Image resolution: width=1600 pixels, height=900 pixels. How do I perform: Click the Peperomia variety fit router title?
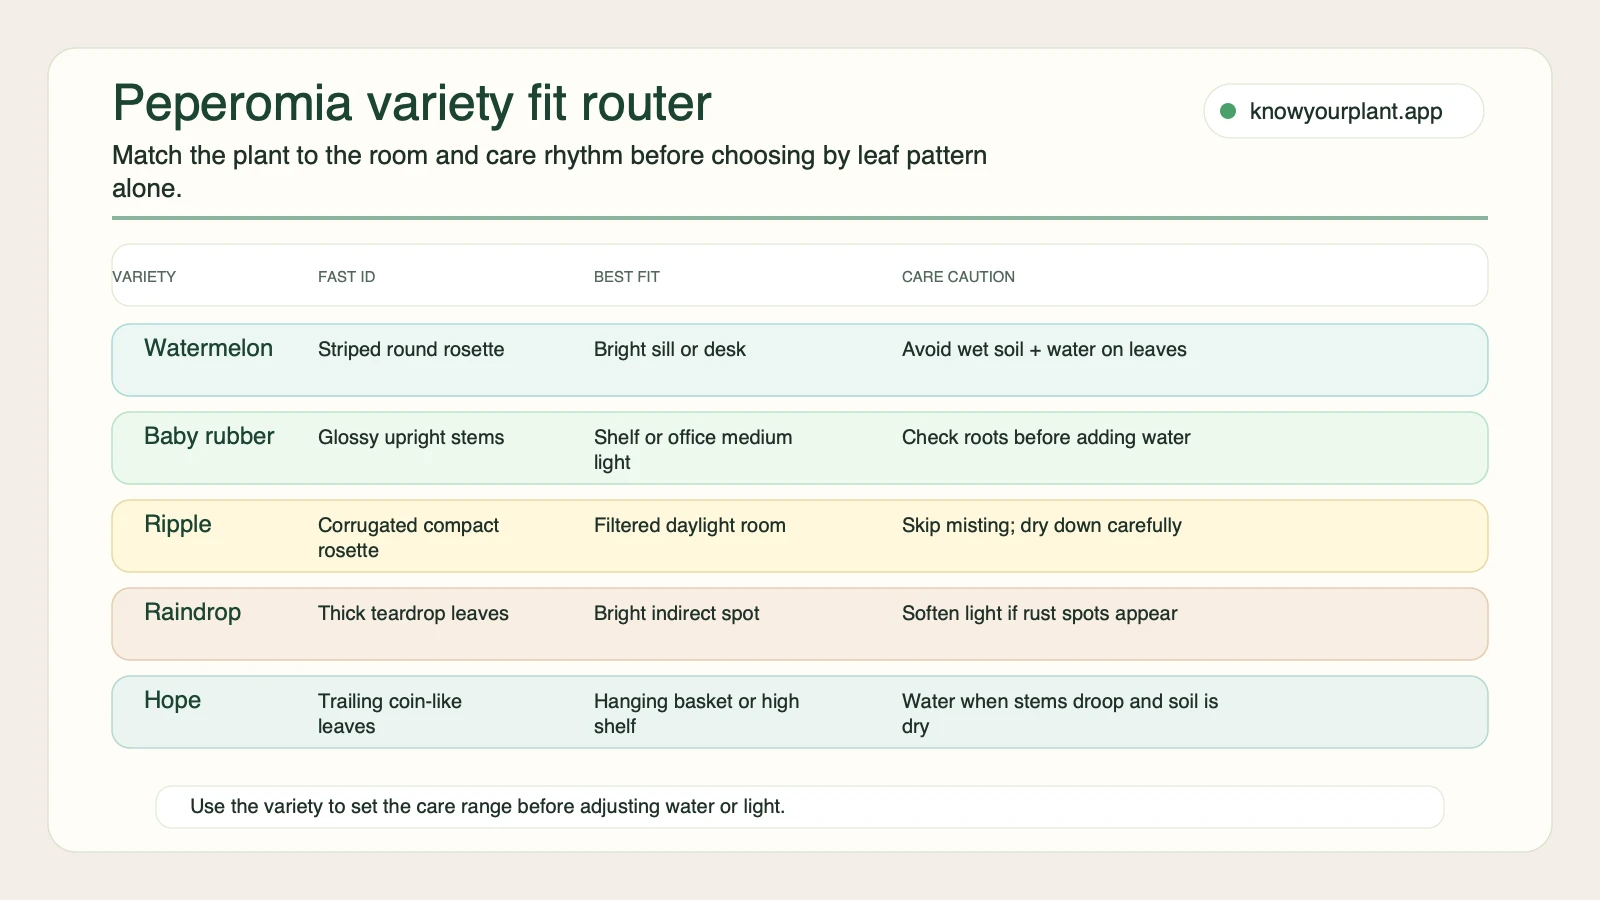pos(412,103)
